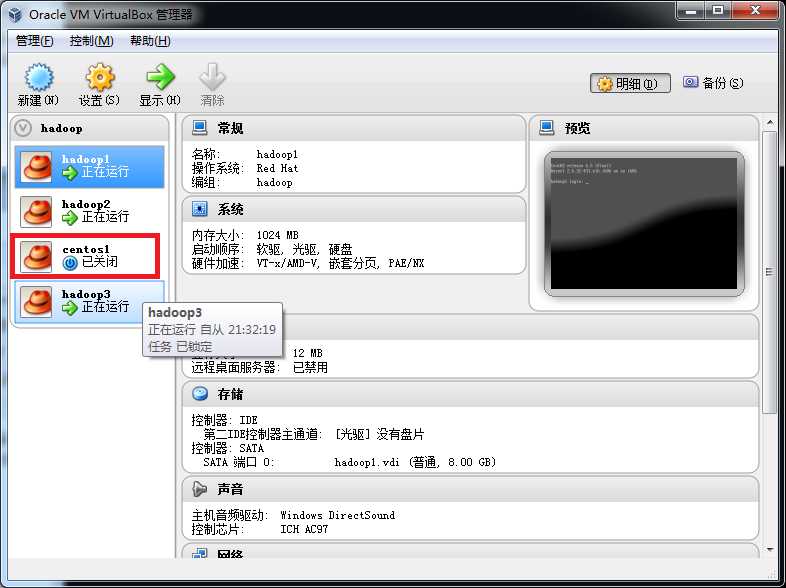Open Settings (设置) gear toolbar icon
The width and height of the screenshot is (786, 588).
pyautogui.click(x=100, y=77)
